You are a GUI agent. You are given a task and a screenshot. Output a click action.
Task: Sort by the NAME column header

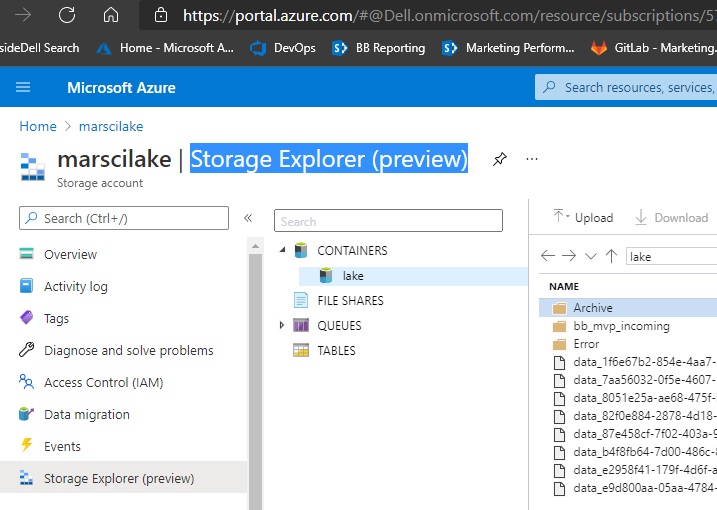coord(564,286)
